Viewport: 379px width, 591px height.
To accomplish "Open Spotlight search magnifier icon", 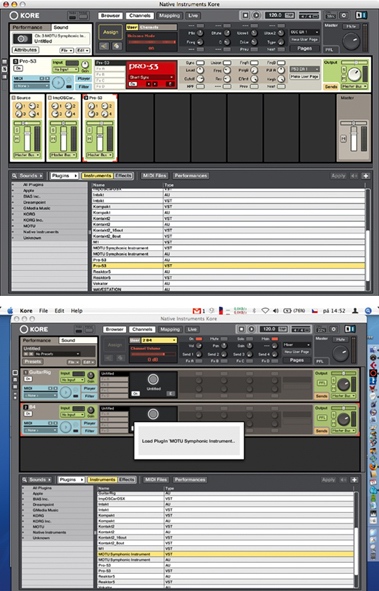I will [x=368, y=311].
